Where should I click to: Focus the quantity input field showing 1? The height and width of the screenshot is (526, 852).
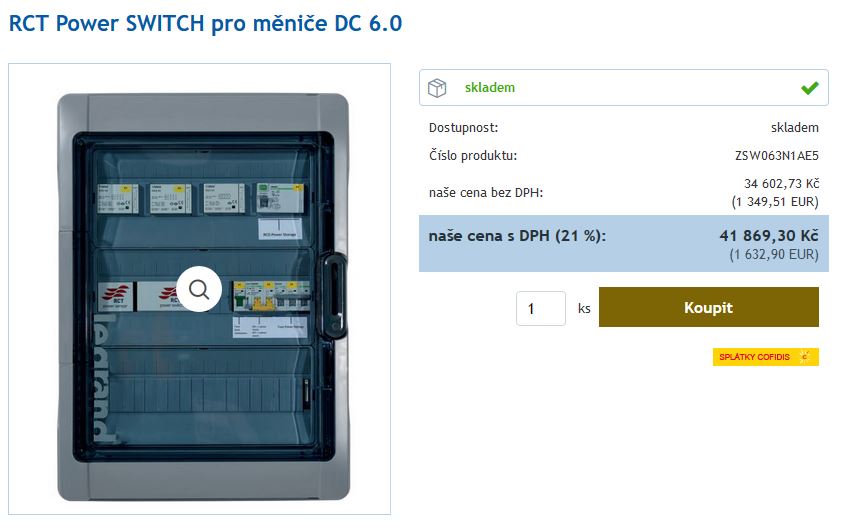point(541,309)
